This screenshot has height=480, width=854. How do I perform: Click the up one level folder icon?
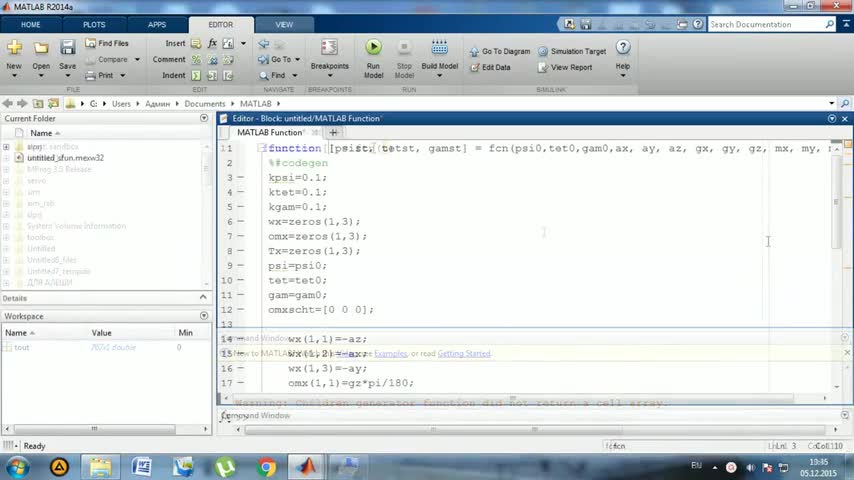[38, 104]
